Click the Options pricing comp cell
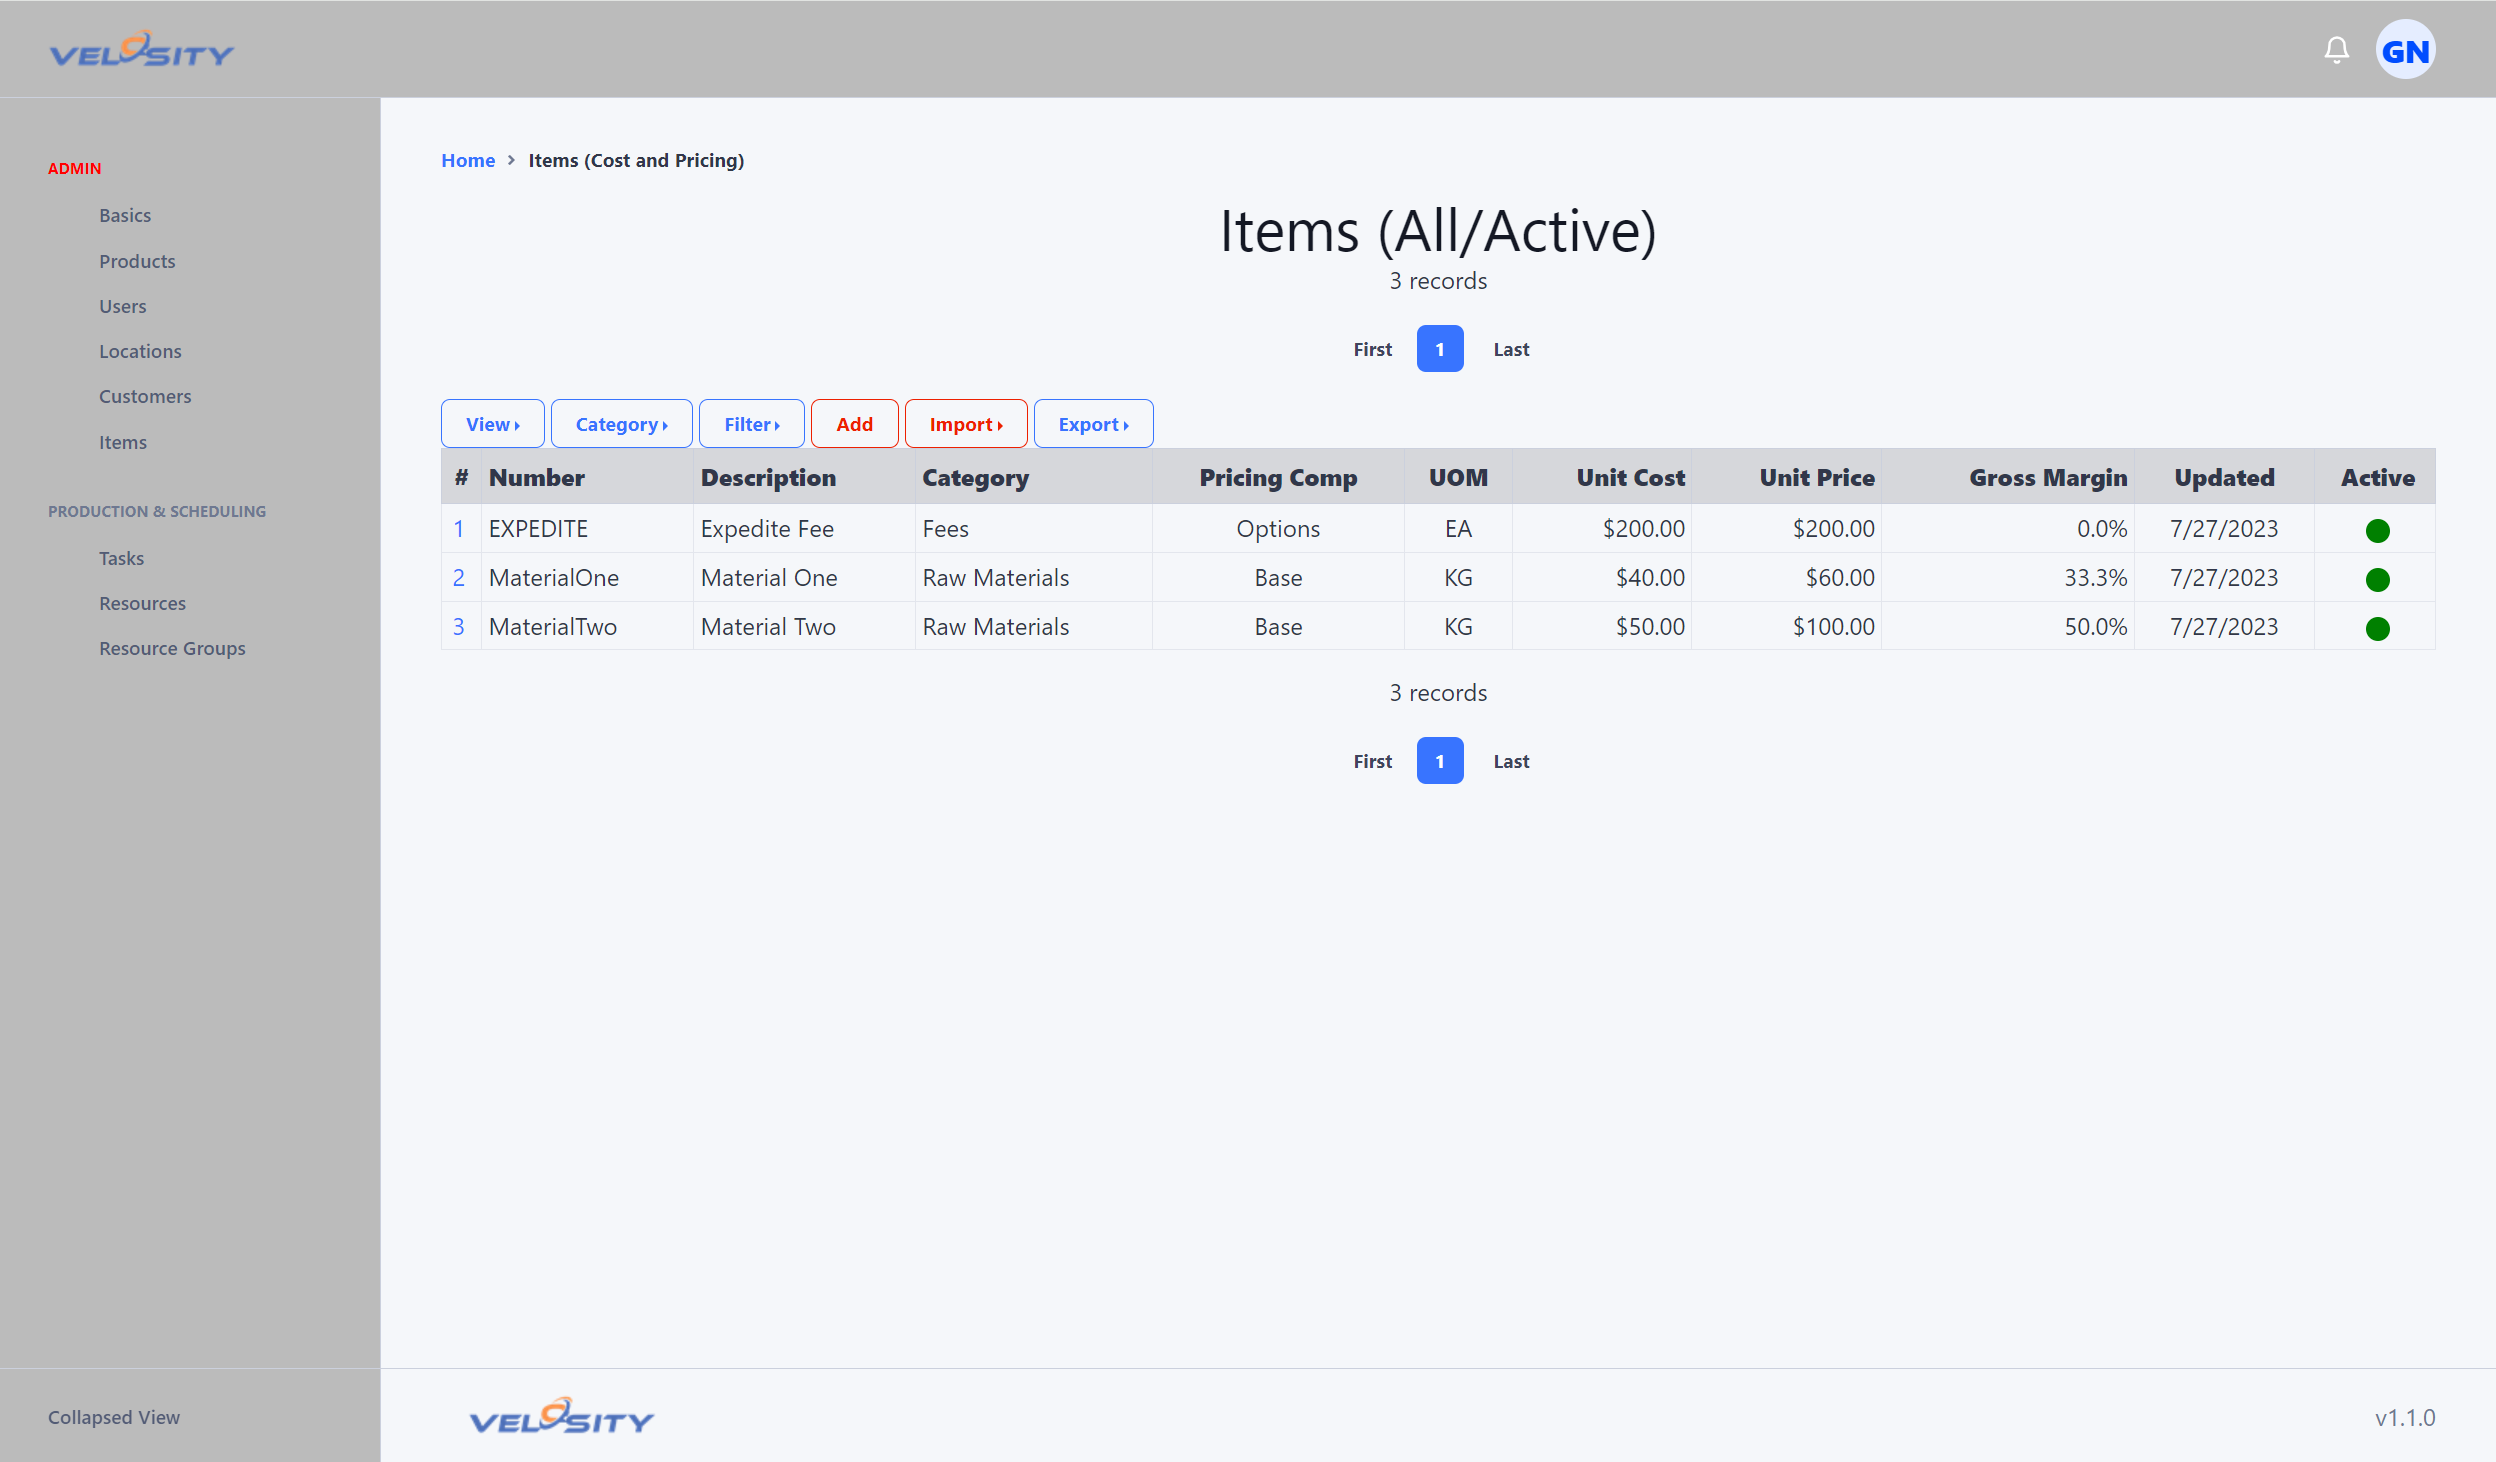Image resolution: width=2496 pixels, height=1462 pixels. coord(1278,529)
